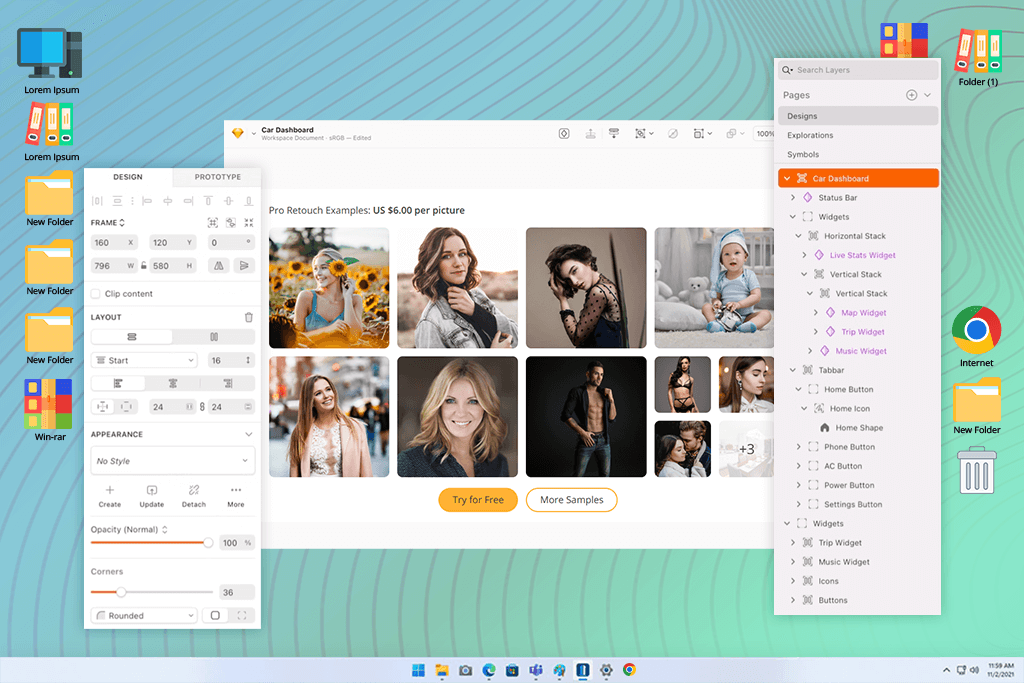Click the mask tool icon in toolbar
Screen dimensions: 1024x683
coord(673,134)
